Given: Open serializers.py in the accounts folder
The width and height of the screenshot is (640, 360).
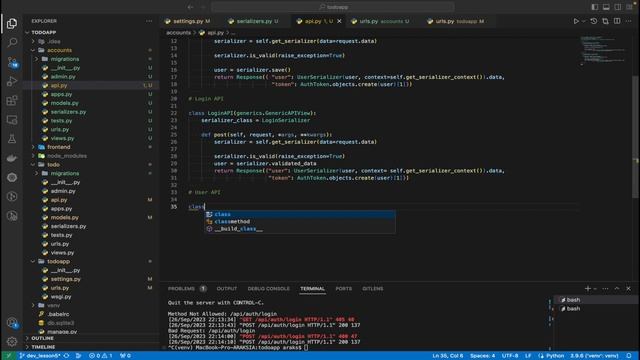Looking at the screenshot, I should [68, 112].
